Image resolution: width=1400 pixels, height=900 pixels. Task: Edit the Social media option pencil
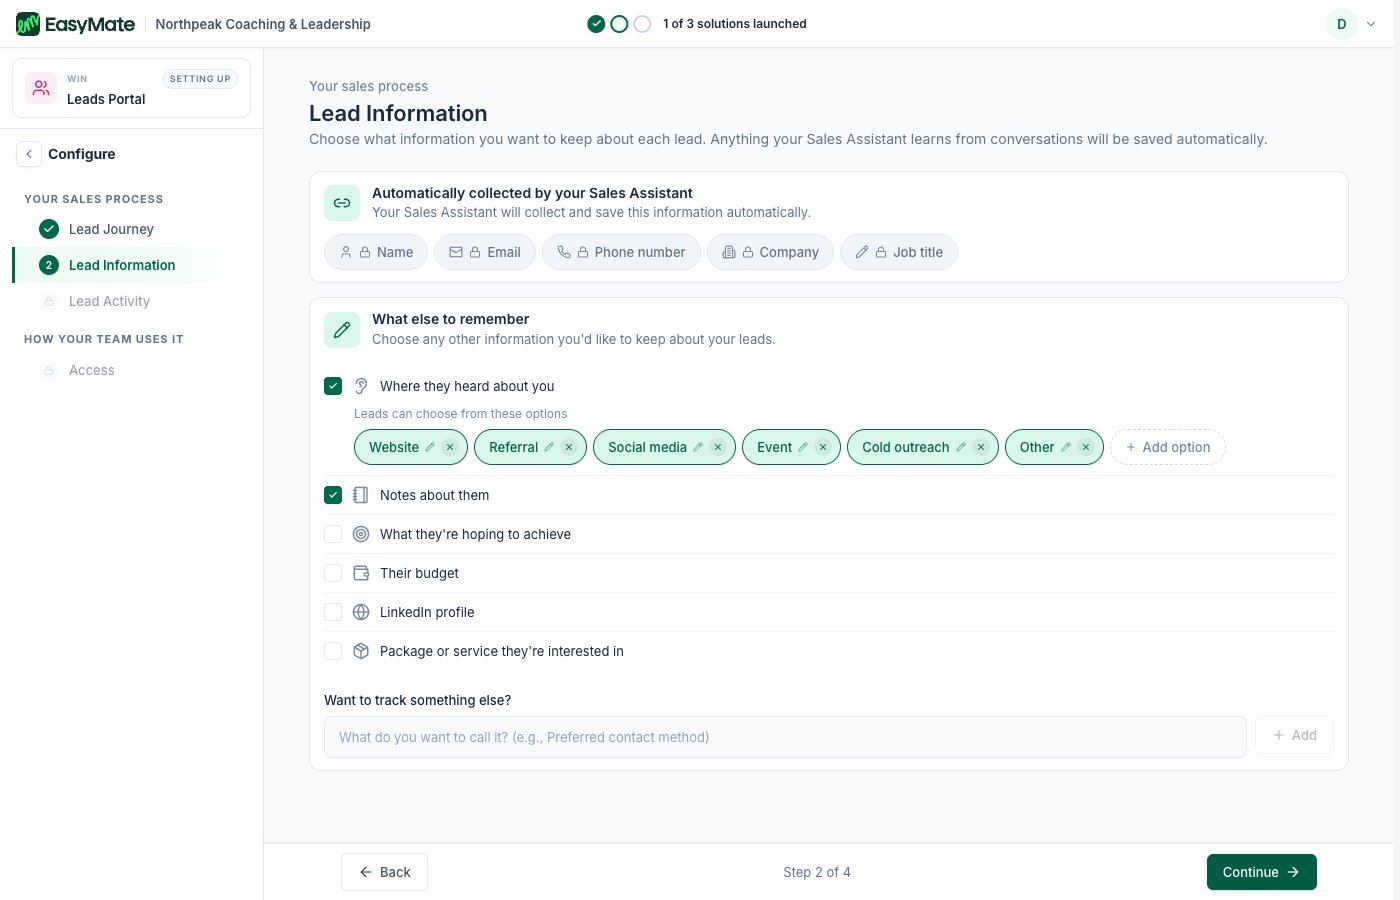[x=698, y=447]
